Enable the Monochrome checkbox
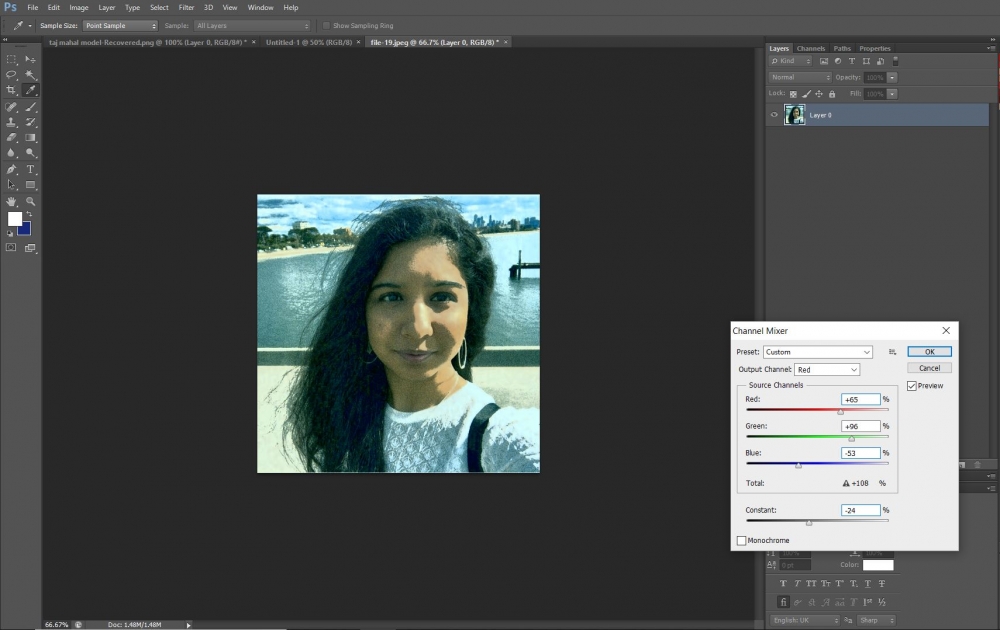Screen dimensions: 1000x630 (742, 541)
